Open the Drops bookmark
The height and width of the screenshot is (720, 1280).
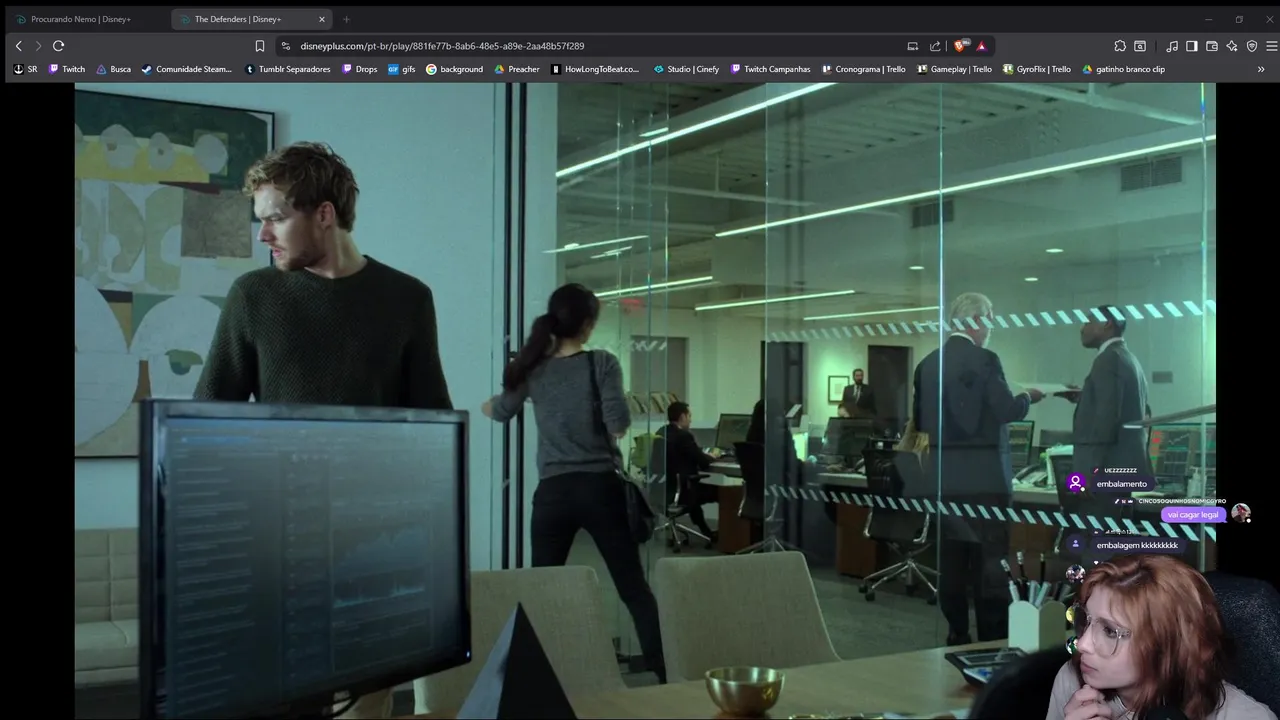pos(359,69)
